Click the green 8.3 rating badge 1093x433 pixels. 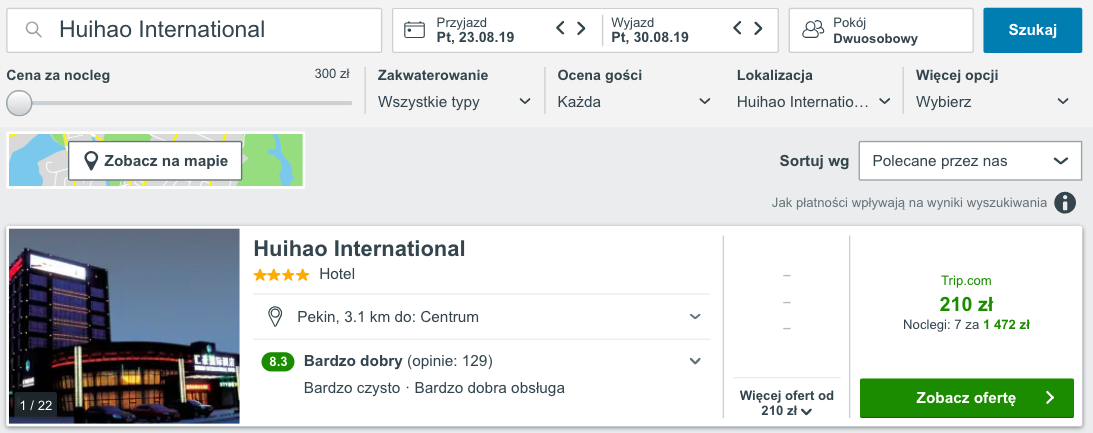pos(278,361)
